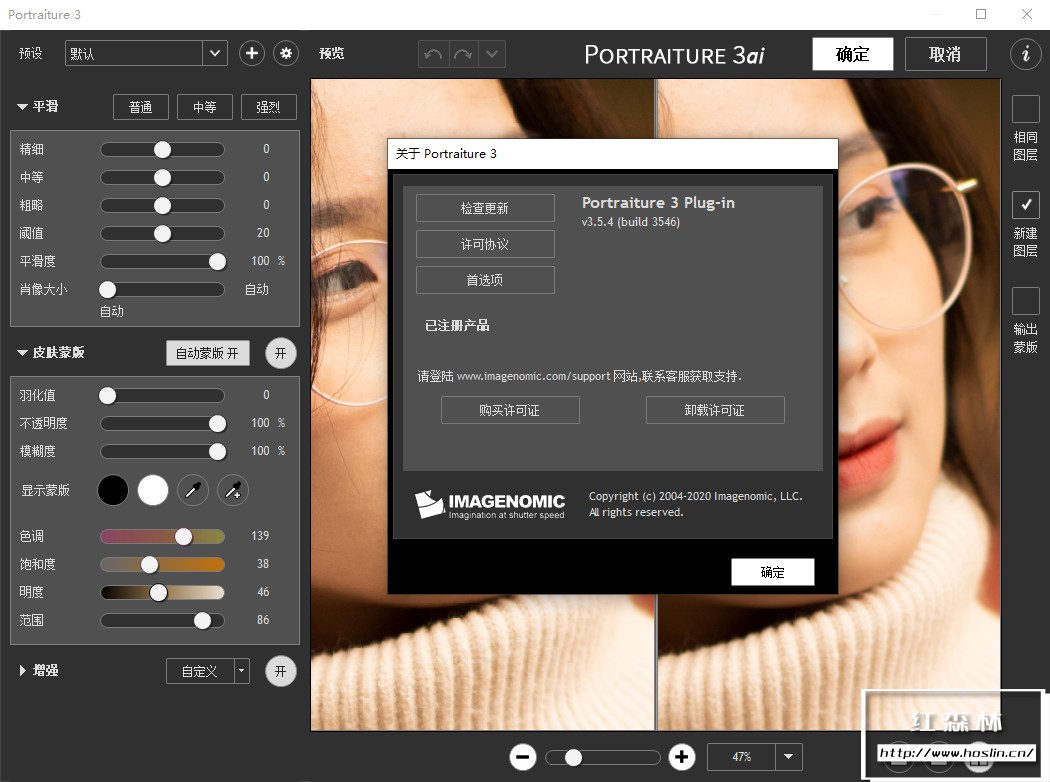Click the 预览 label
This screenshot has height=782, width=1050.
point(331,54)
